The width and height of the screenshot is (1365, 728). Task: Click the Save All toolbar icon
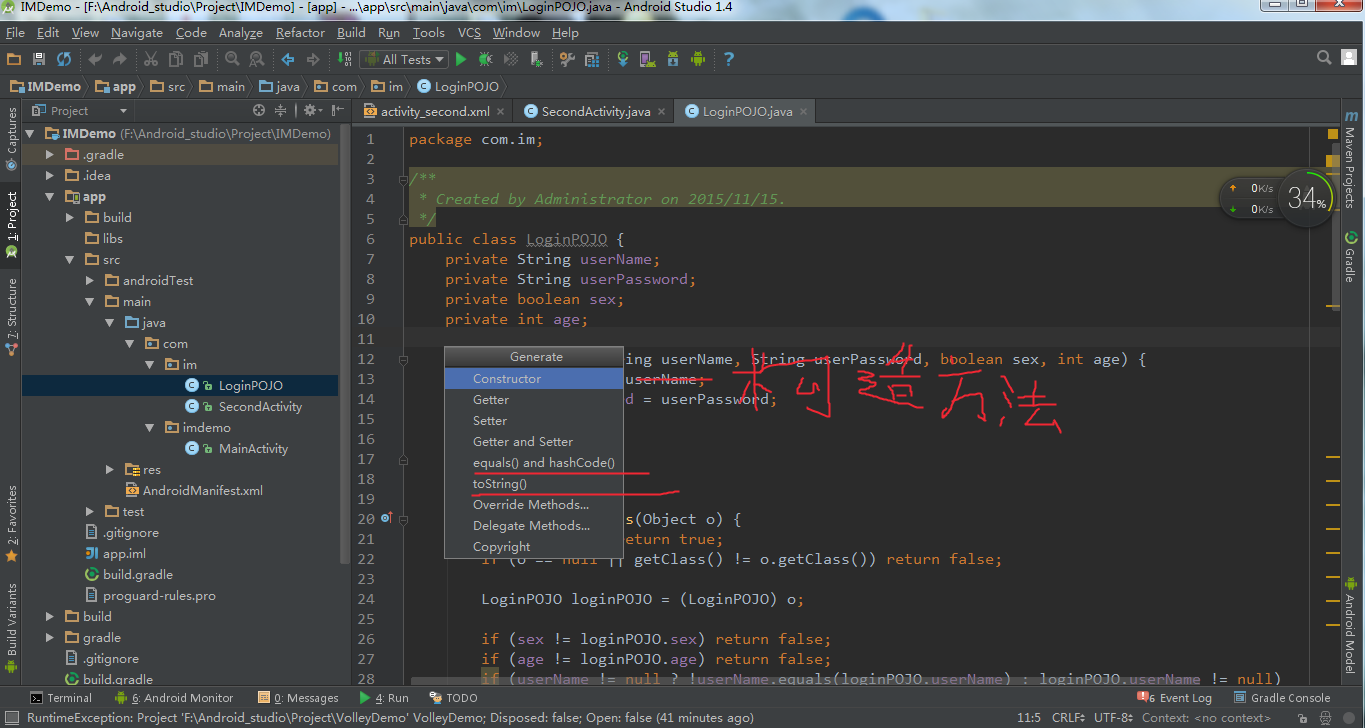[39, 60]
